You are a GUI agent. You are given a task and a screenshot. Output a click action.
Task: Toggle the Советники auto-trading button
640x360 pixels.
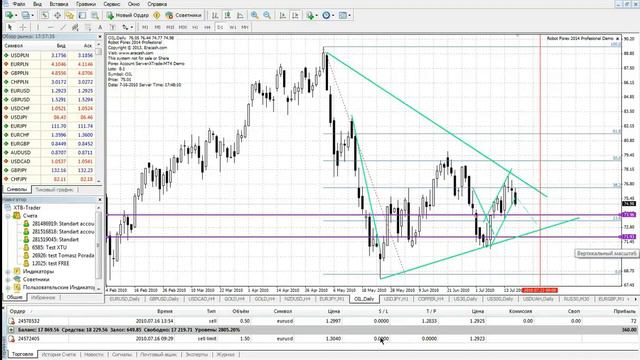184,15
